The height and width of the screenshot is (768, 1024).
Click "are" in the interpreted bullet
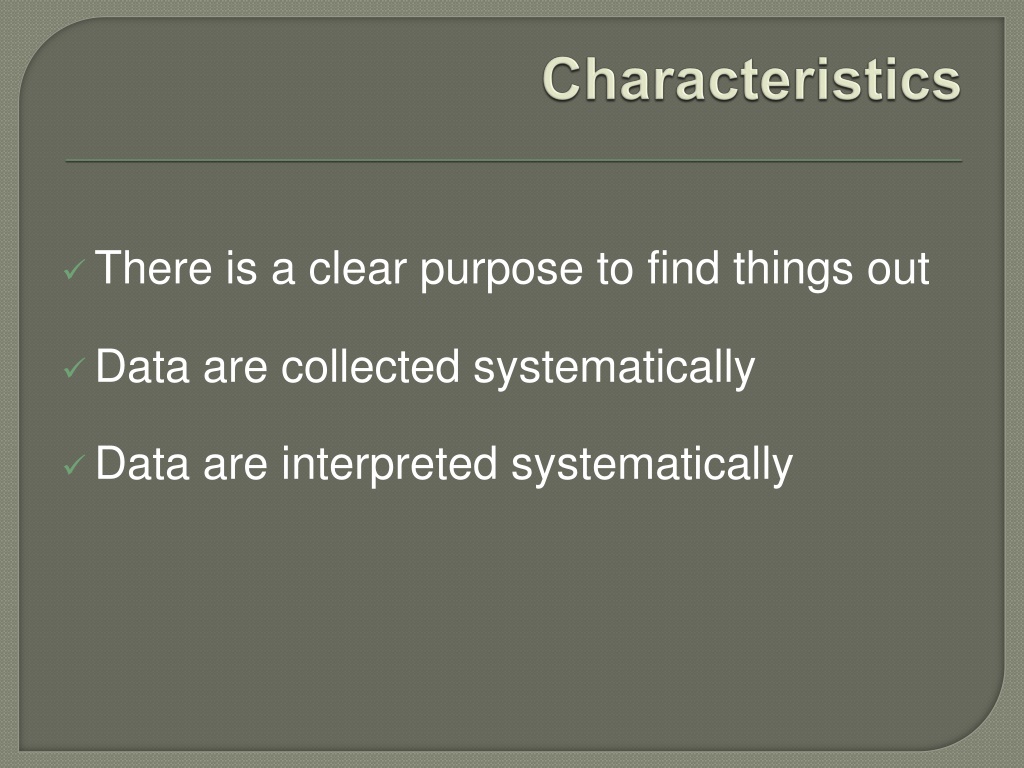tap(236, 468)
